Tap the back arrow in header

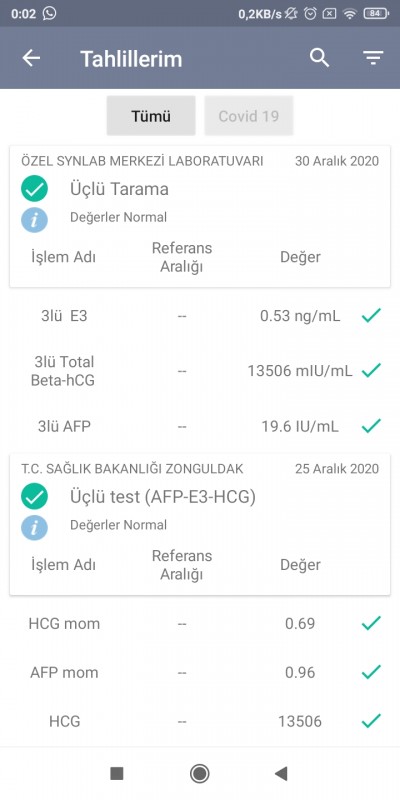click(31, 58)
